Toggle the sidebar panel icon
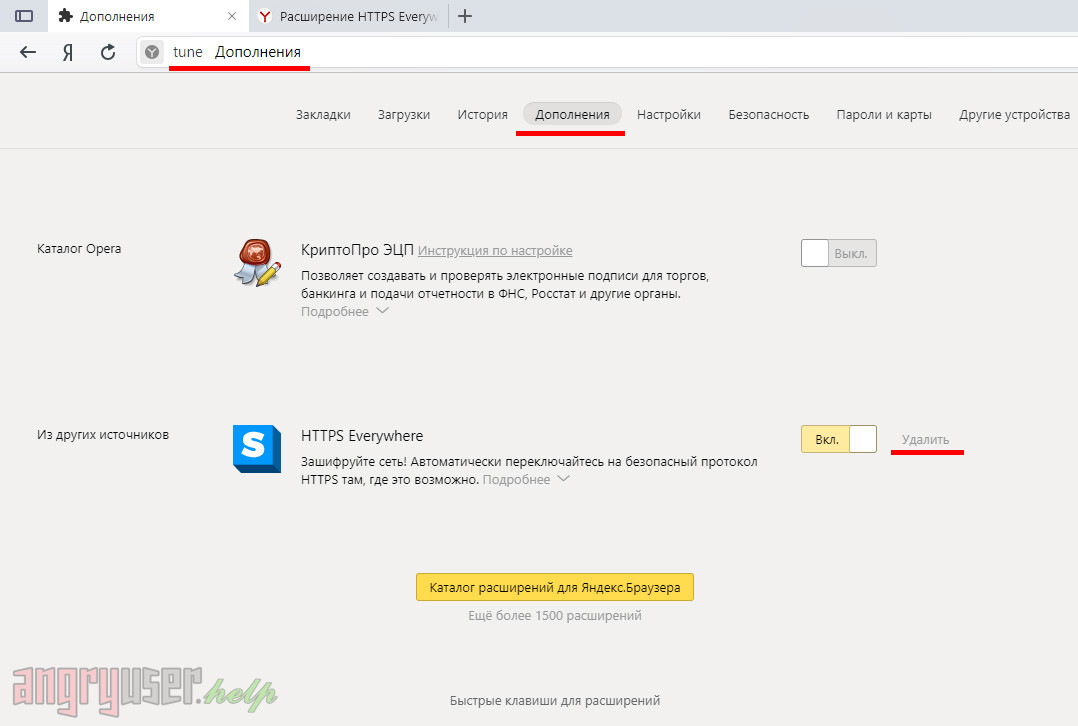This screenshot has height=726, width=1078. click(x=24, y=16)
